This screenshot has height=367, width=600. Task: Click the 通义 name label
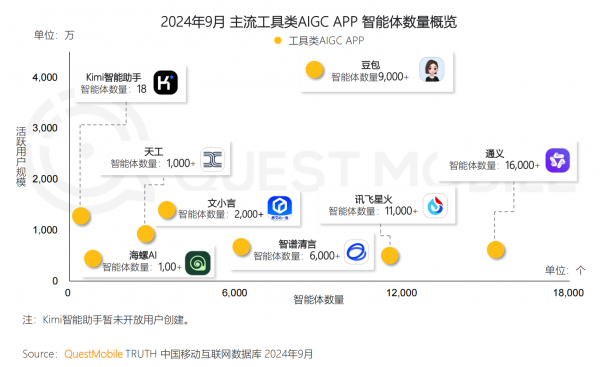tap(494, 154)
